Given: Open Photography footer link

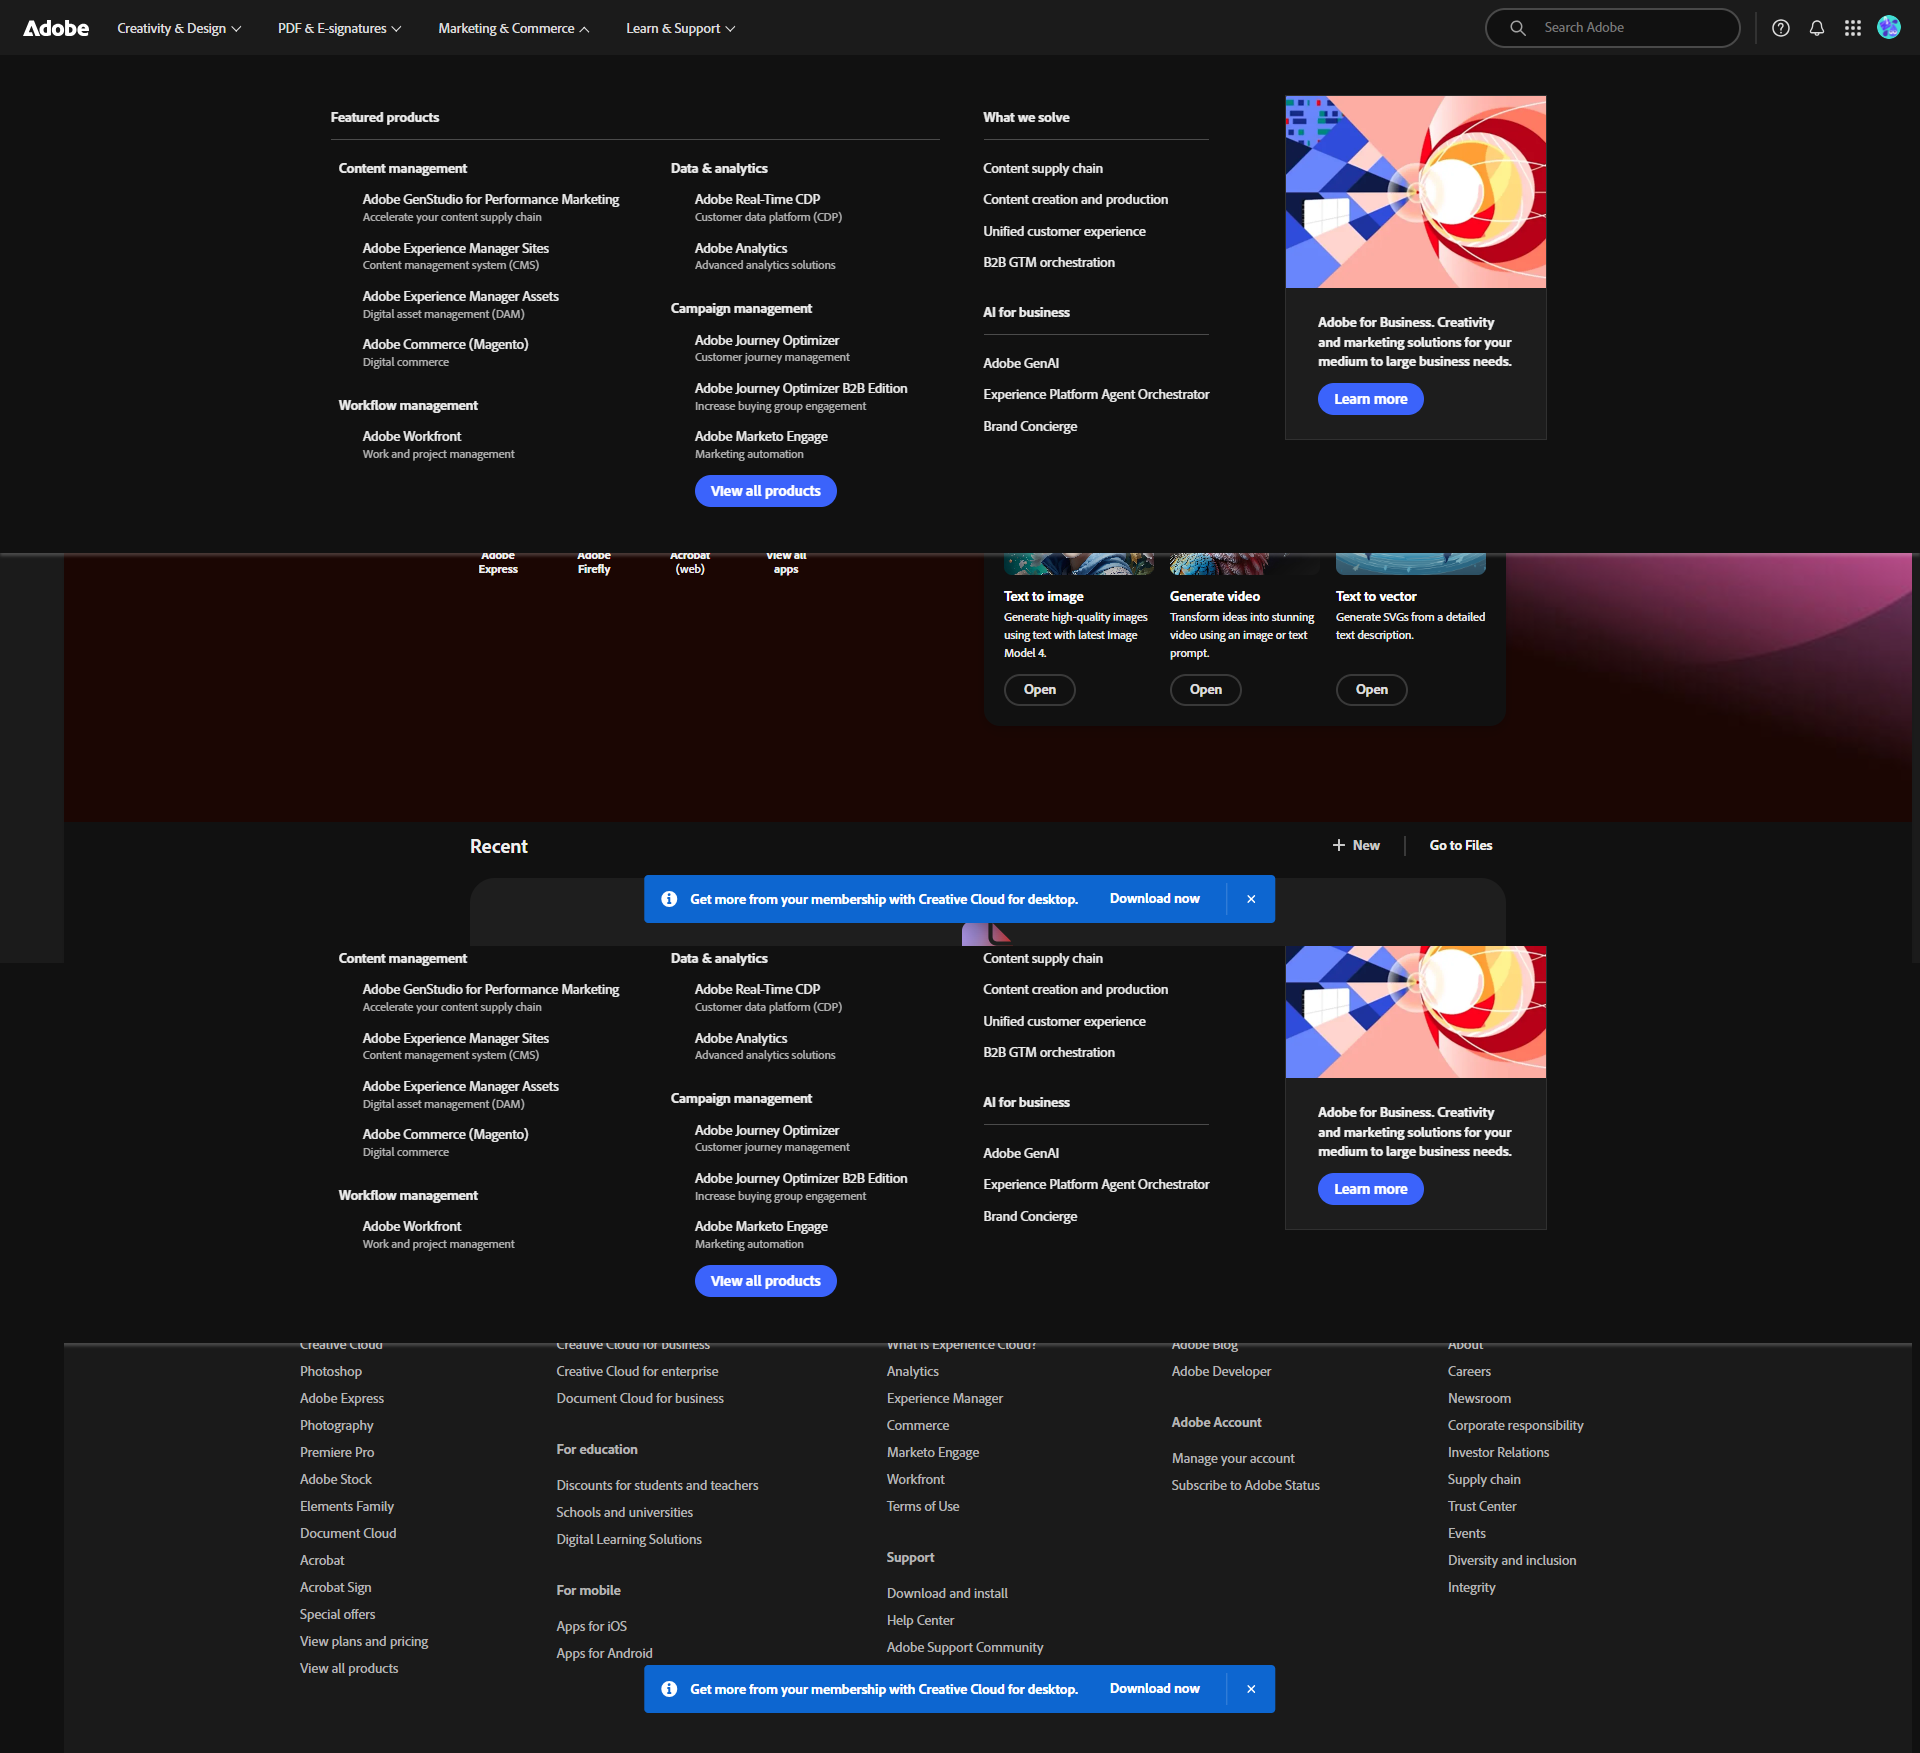Looking at the screenshot, I should (x=337, y=1425).
